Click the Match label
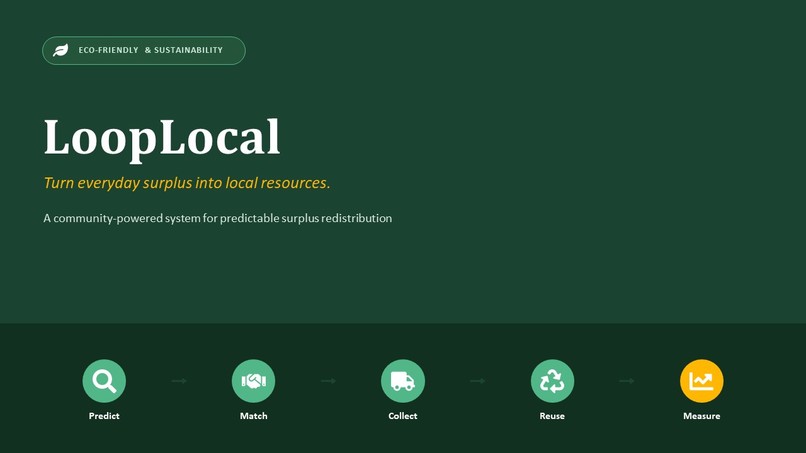The width and height of the screenshot is (806, 453). [x=253, y=416]
